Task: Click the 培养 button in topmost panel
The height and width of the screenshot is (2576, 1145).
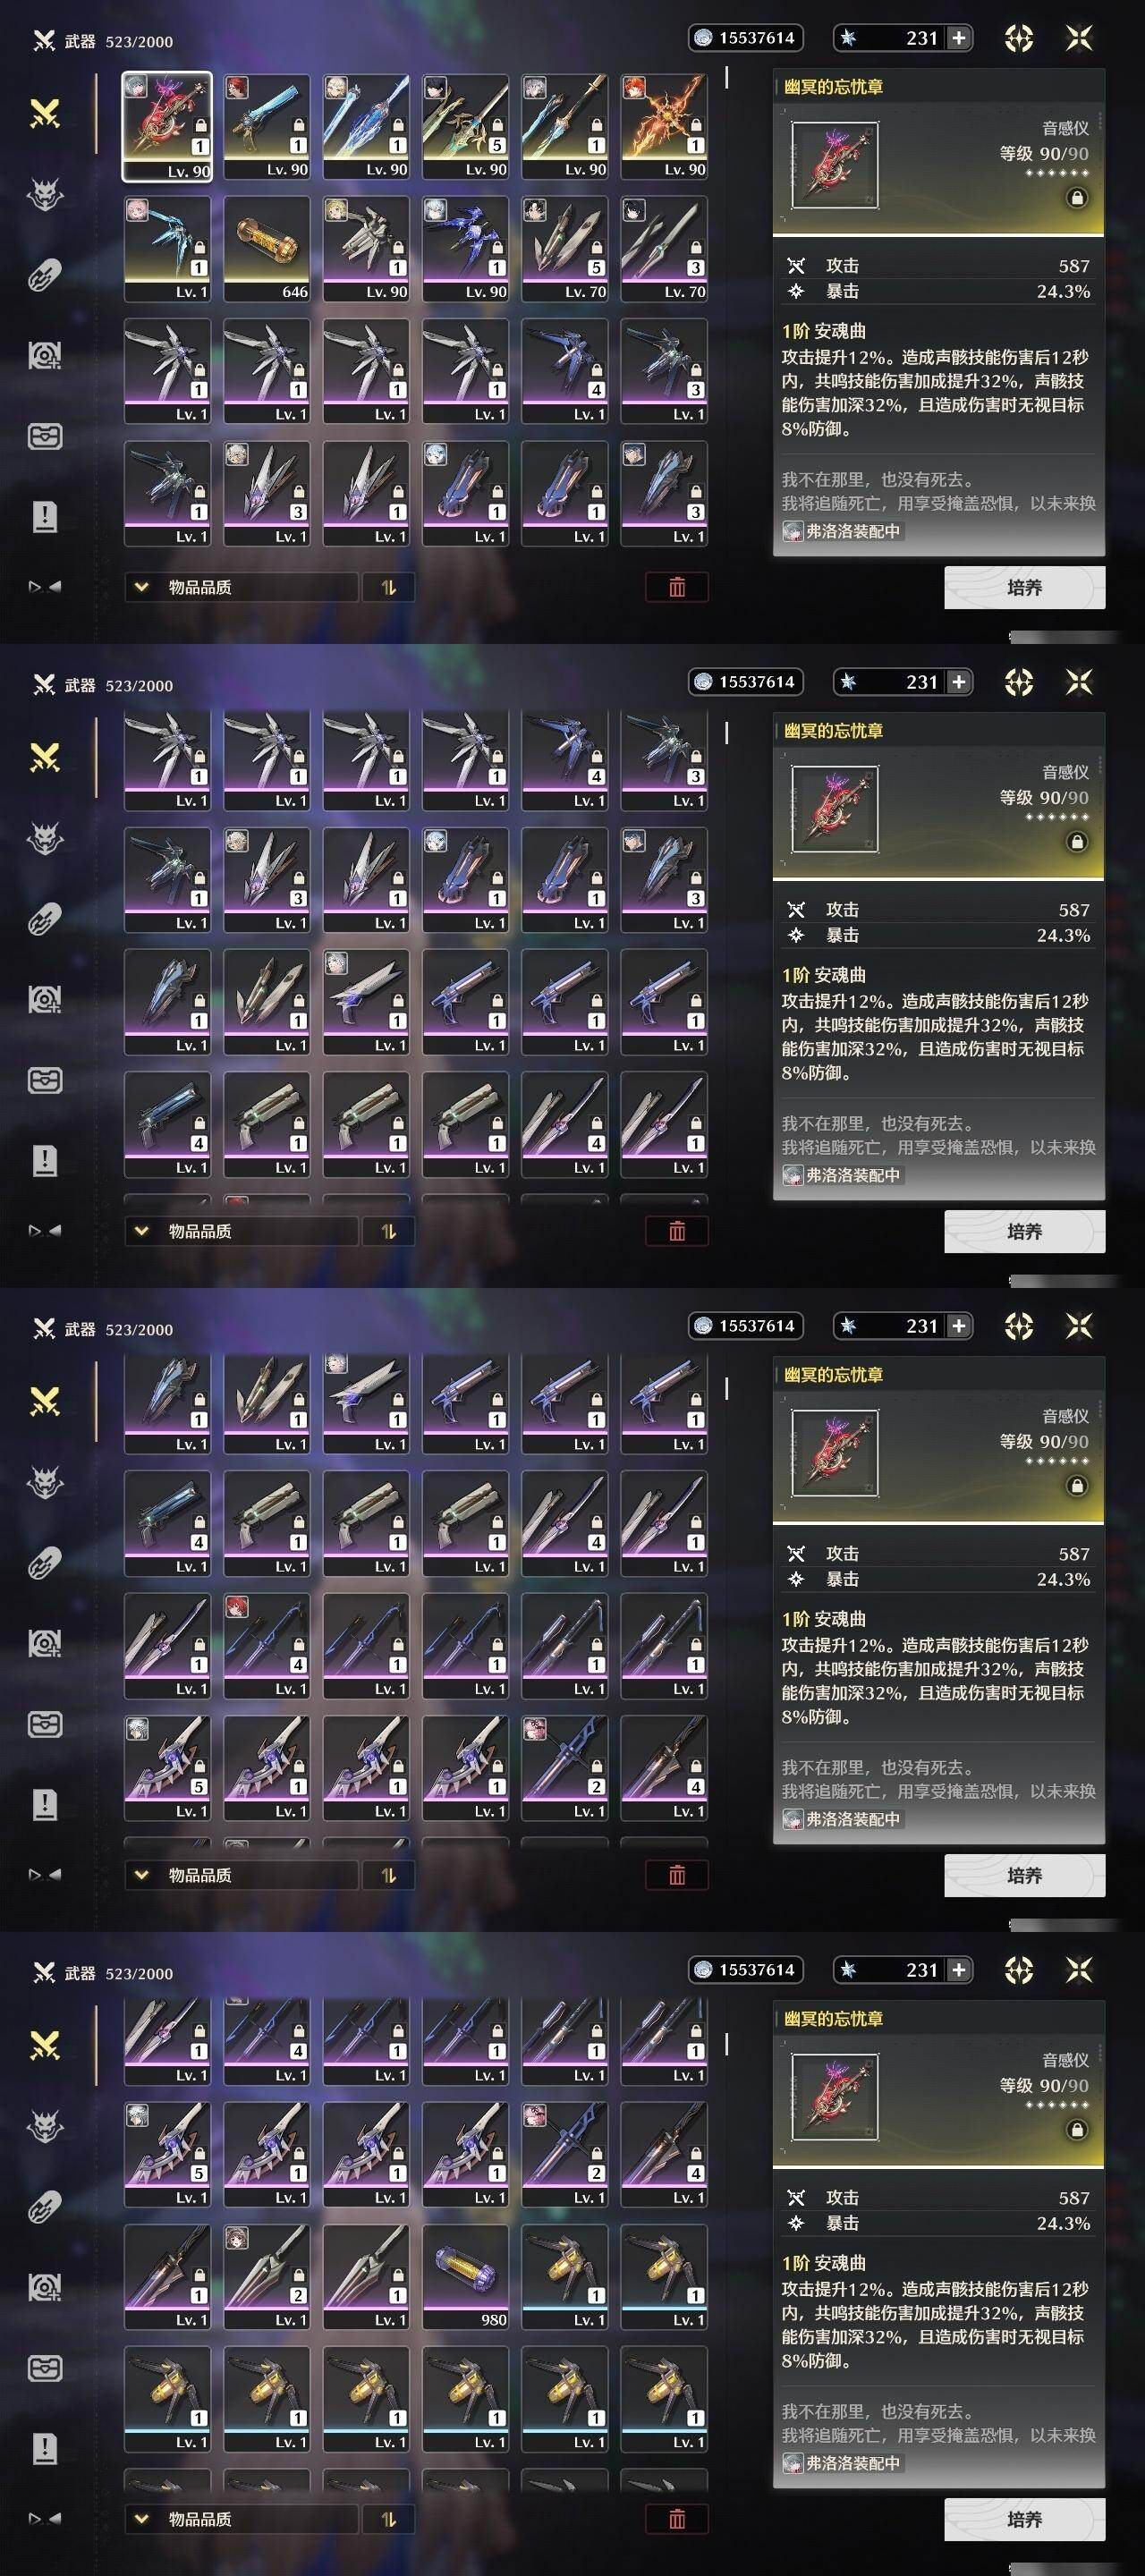Action: point(1024,588)
